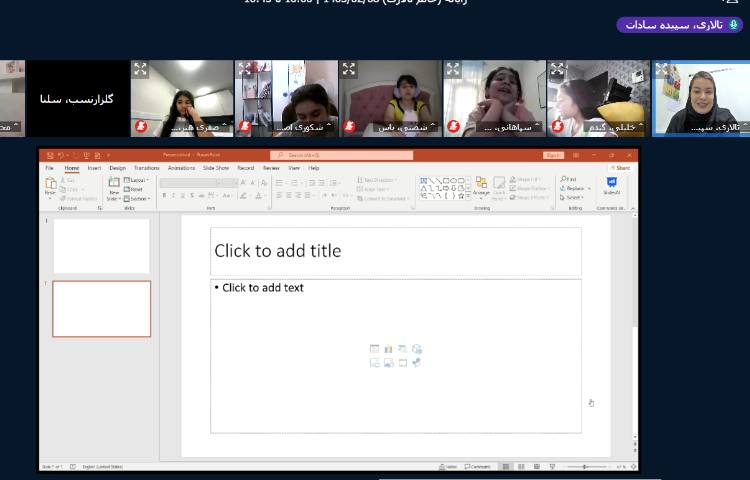
Task: Click the Text Direction dropdown
Action: [x=377, y=180]
